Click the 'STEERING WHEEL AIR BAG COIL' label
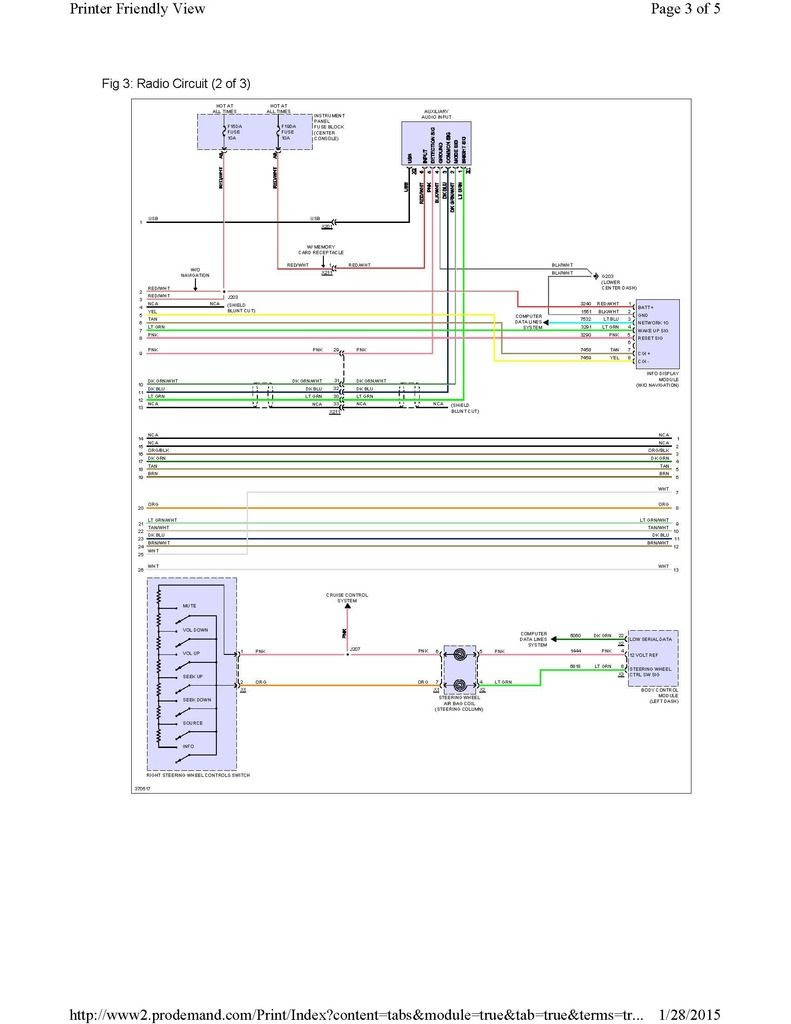Viewport: 791px width, 1024px height. pyautogui.click(x=459, y=700)
